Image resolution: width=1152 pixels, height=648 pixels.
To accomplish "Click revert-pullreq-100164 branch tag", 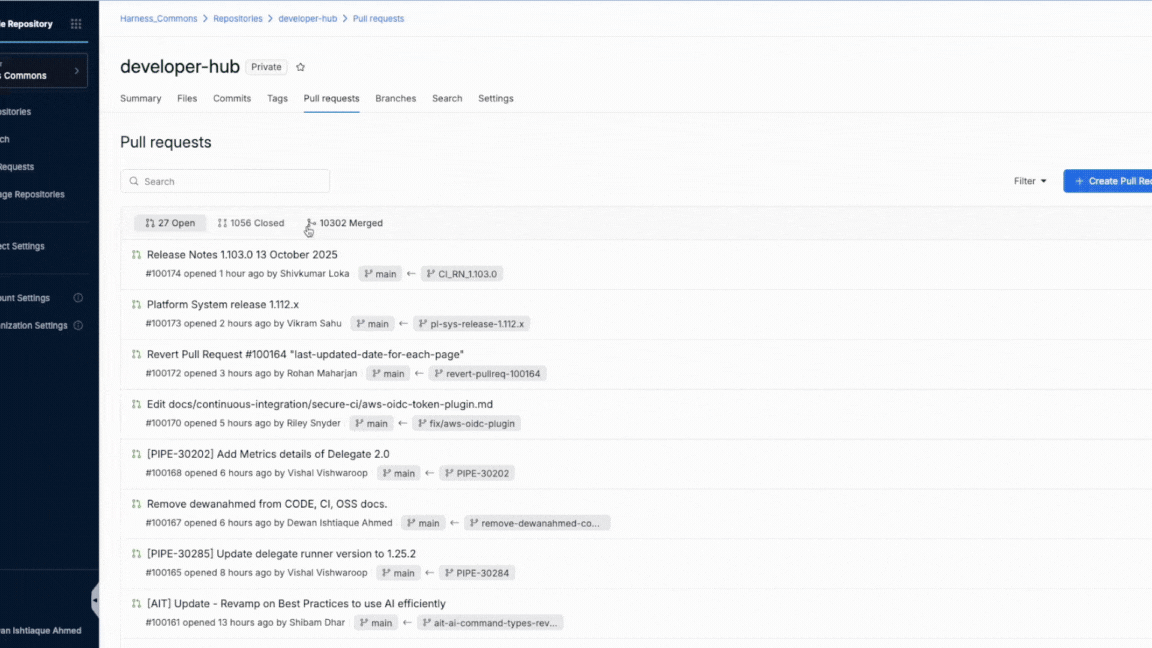I will point(487,374).
